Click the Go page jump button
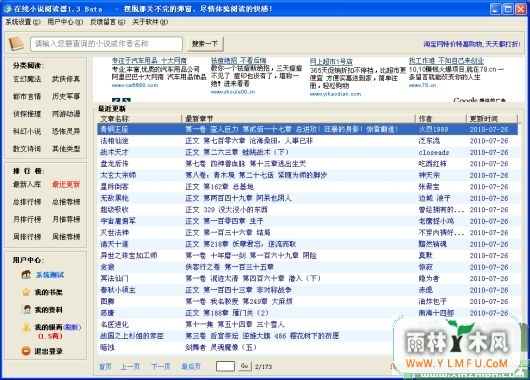 coord(245,366)
